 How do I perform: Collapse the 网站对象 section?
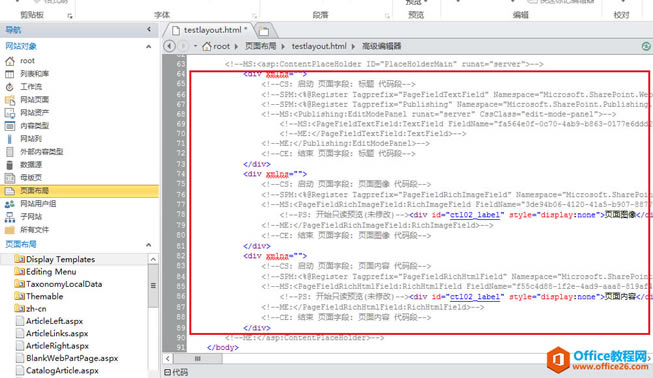pos(149,47)
